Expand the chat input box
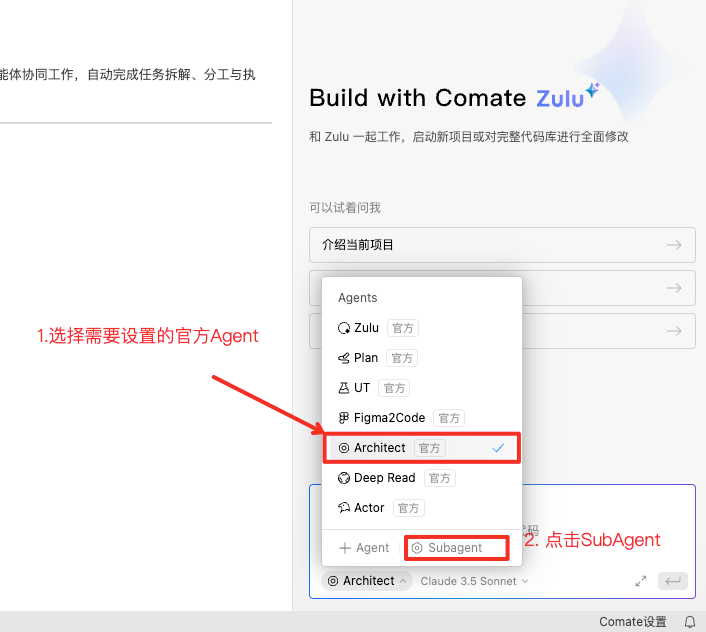 [641, 581]
